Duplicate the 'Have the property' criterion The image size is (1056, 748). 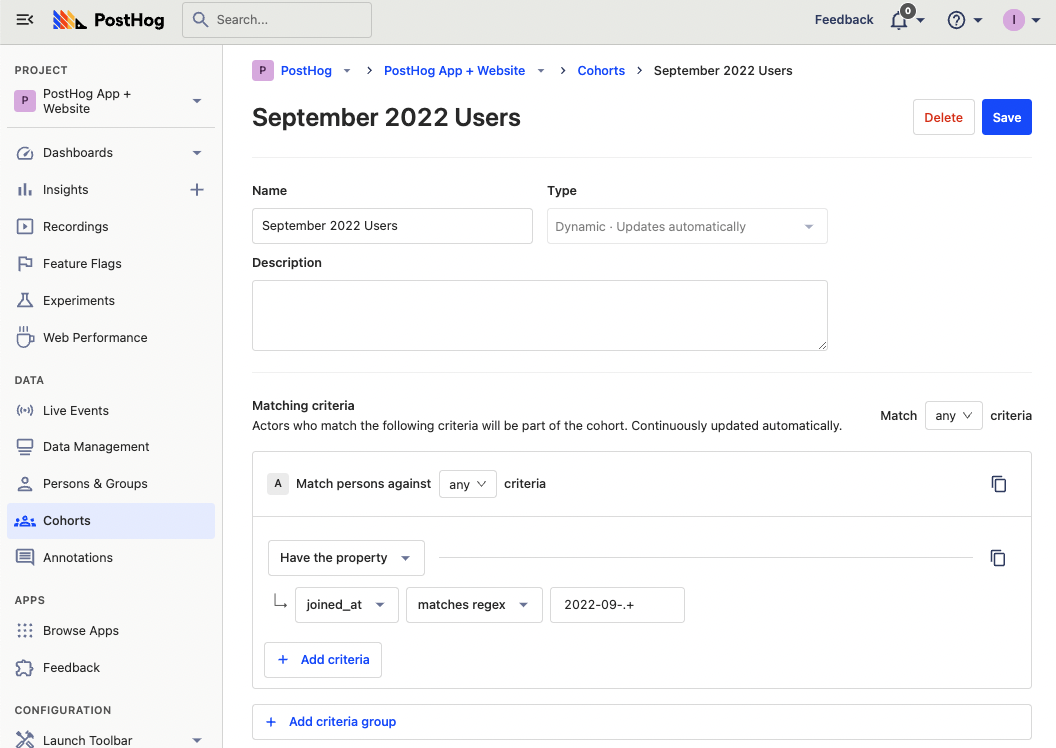coord(997,558)
